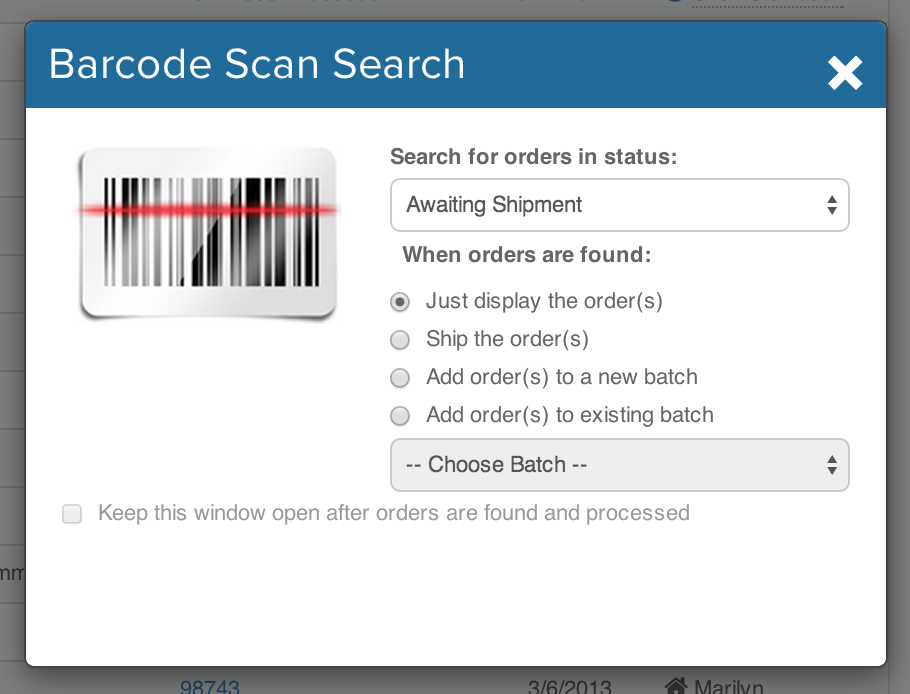Open order number 98743 link
The image size is (910, 694).
click(210, 687)
